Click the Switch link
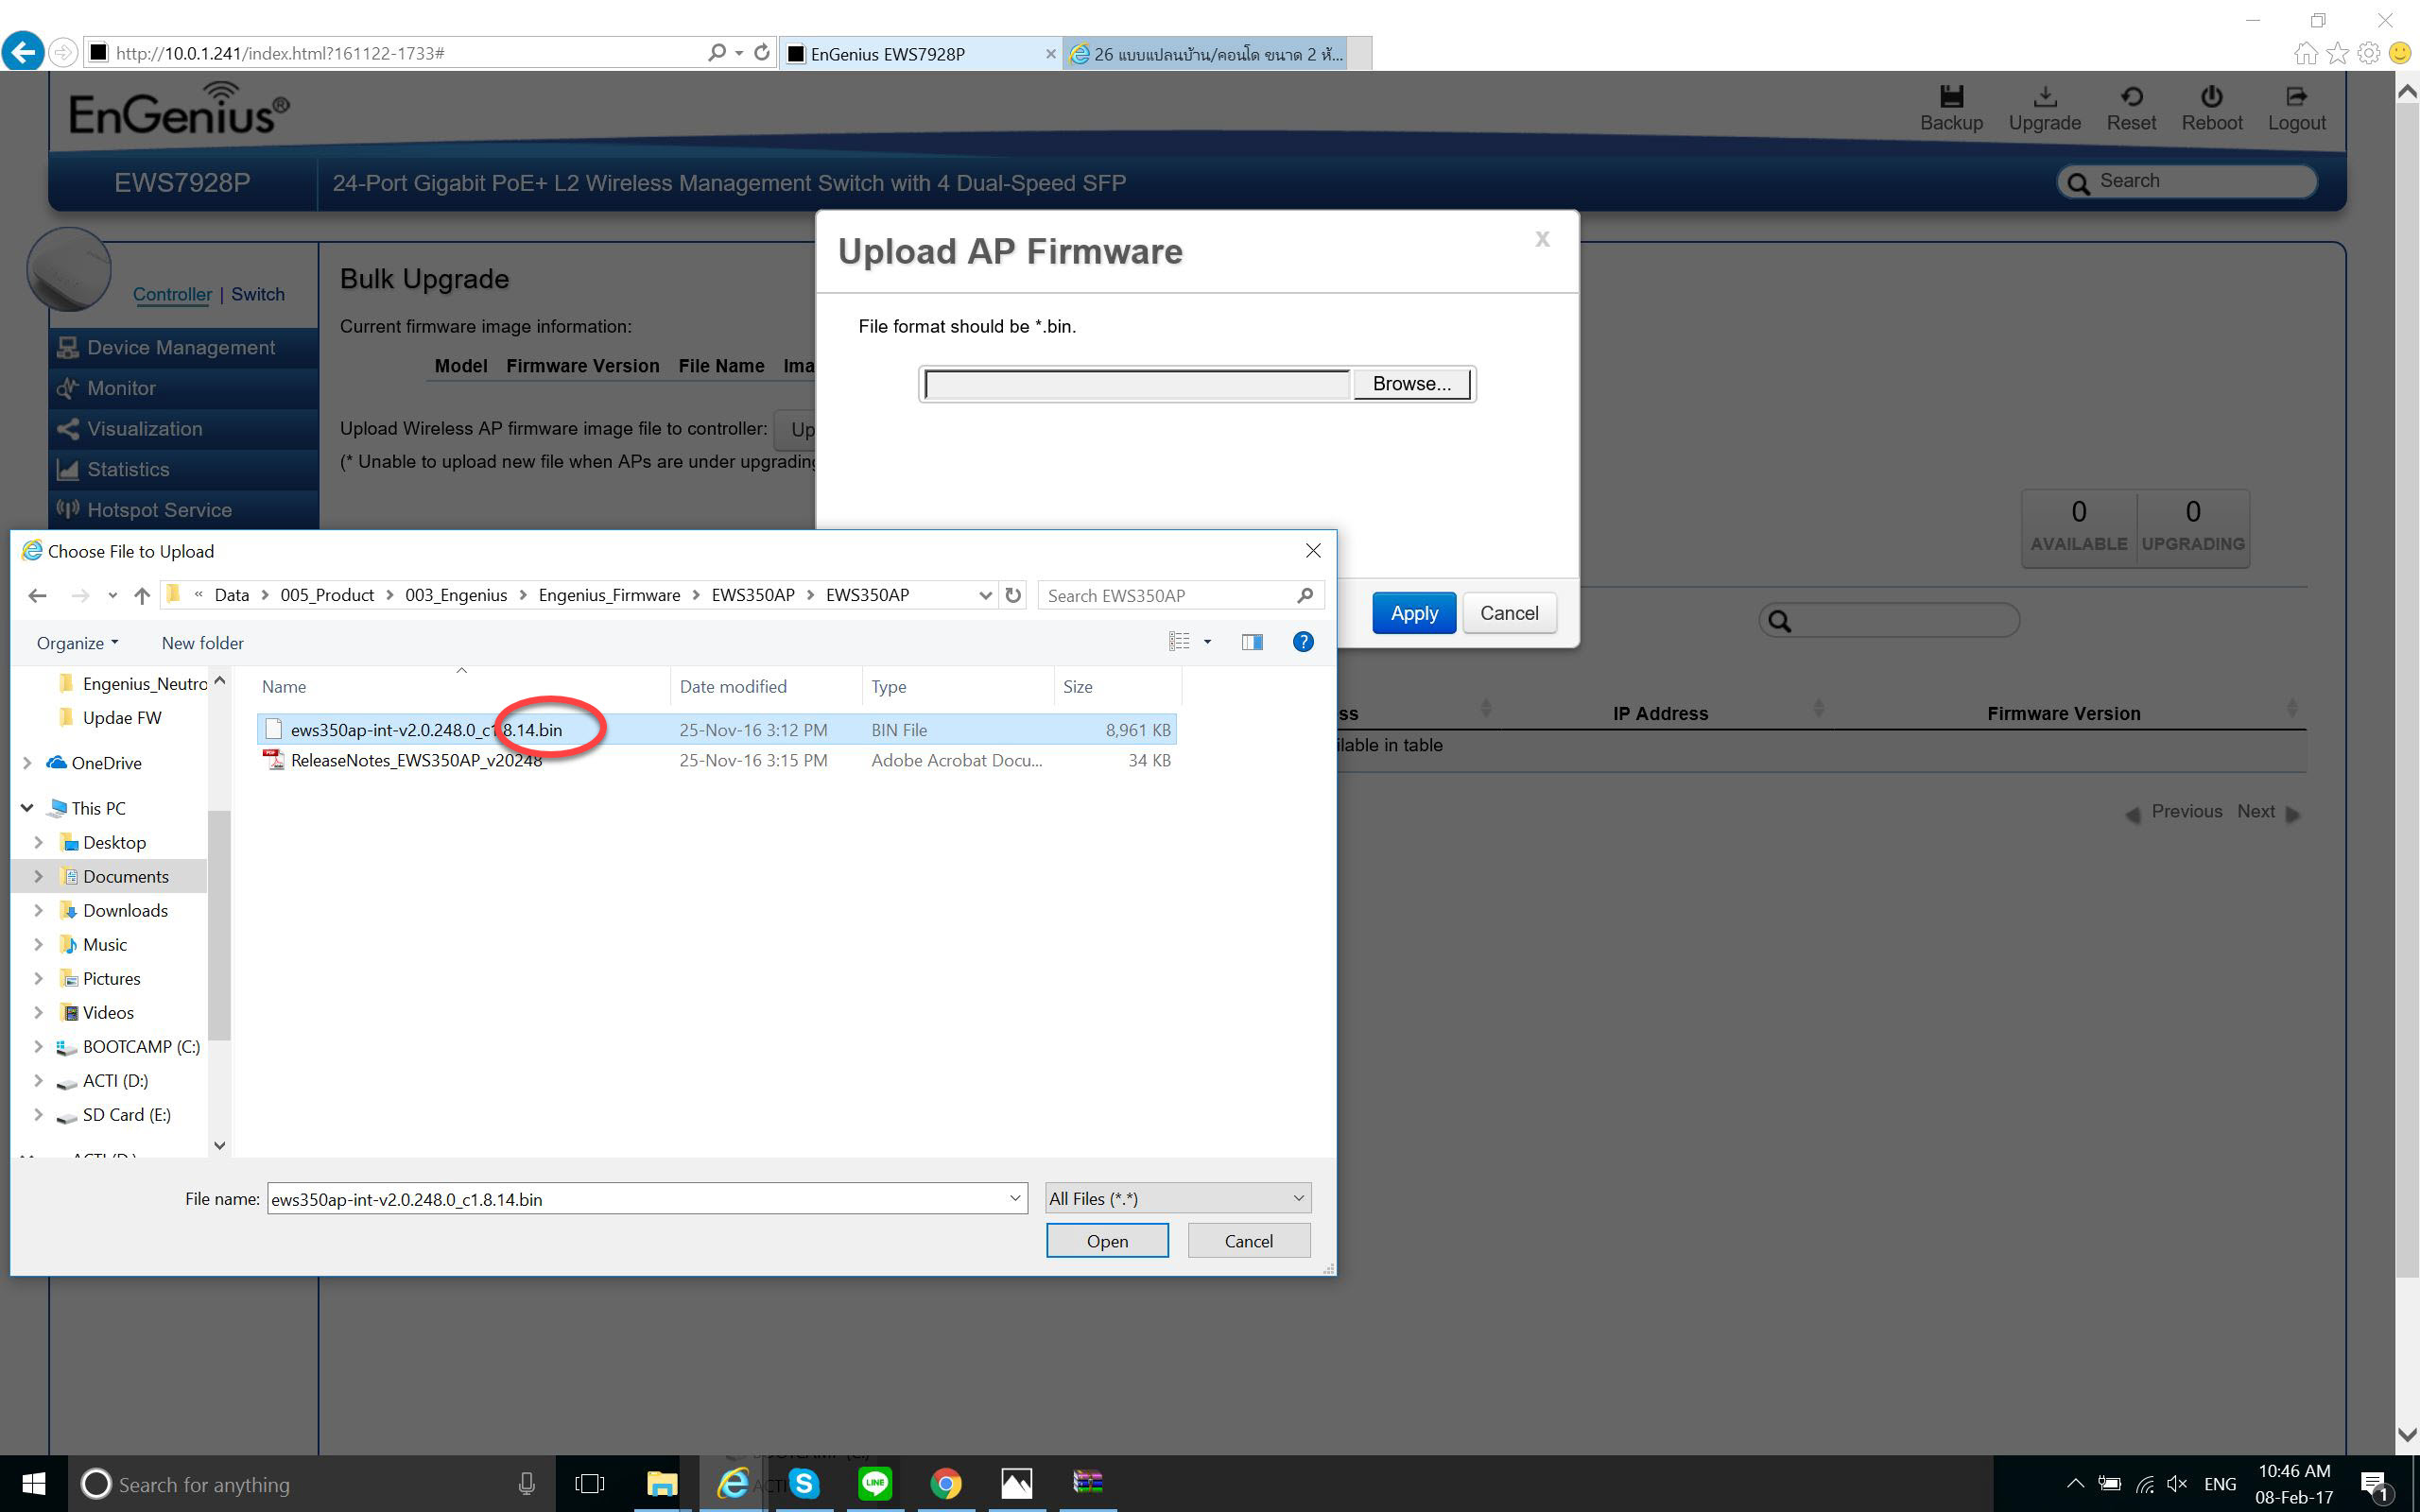This screenshot has height=1512, width=2420. [x=258, y=295]
